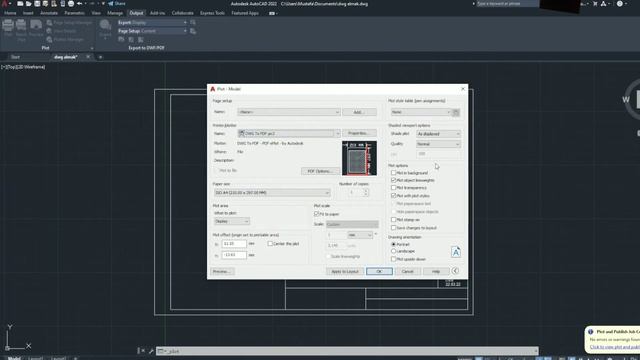
Task: Open the Plot style table dropdown
Action: pos(420,112)
